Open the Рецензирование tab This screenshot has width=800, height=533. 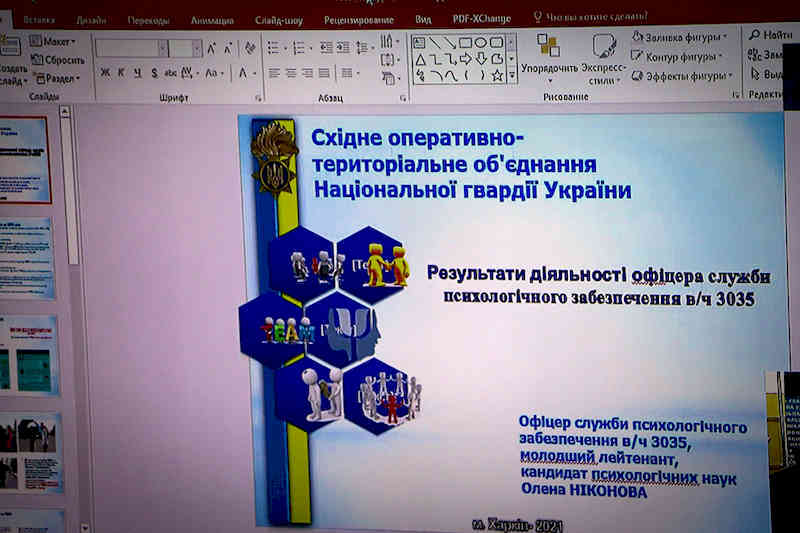coord(359,20)
